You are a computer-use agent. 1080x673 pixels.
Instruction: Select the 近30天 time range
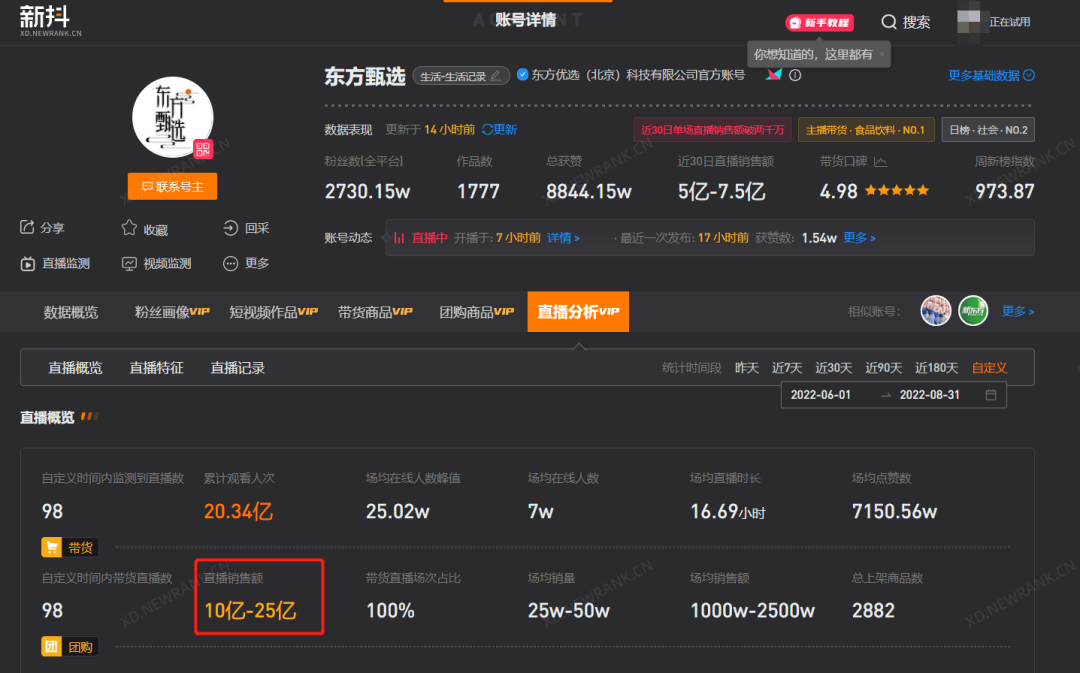pos(834,368)
